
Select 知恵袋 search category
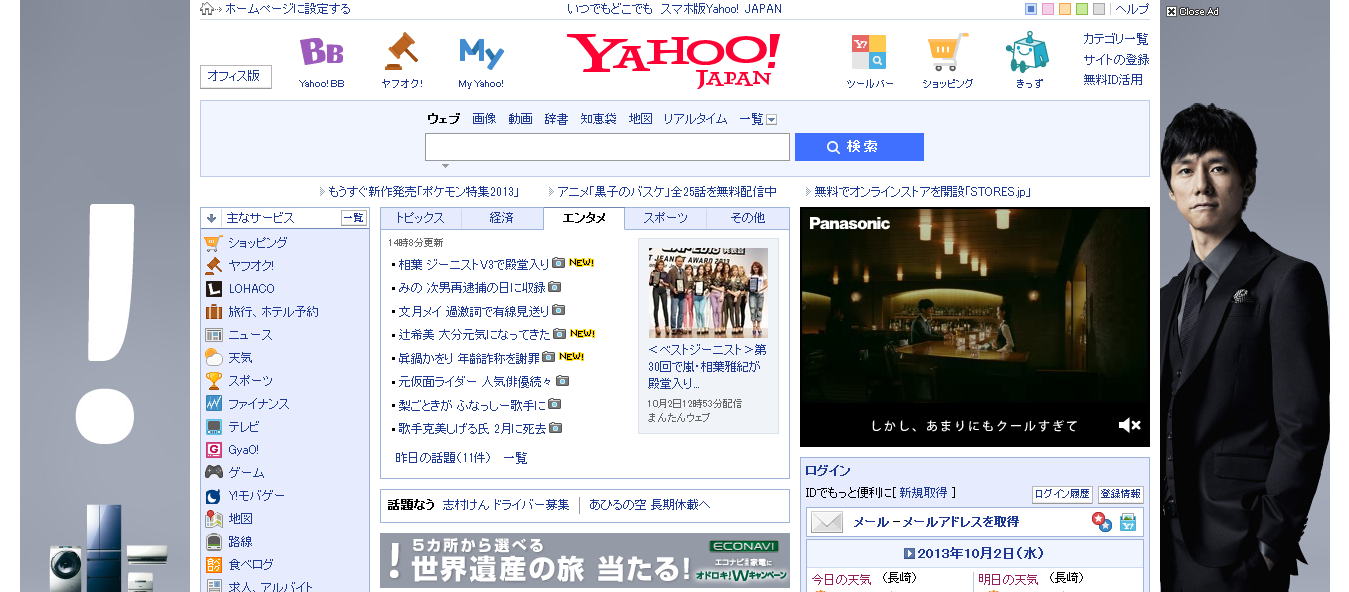598,119
